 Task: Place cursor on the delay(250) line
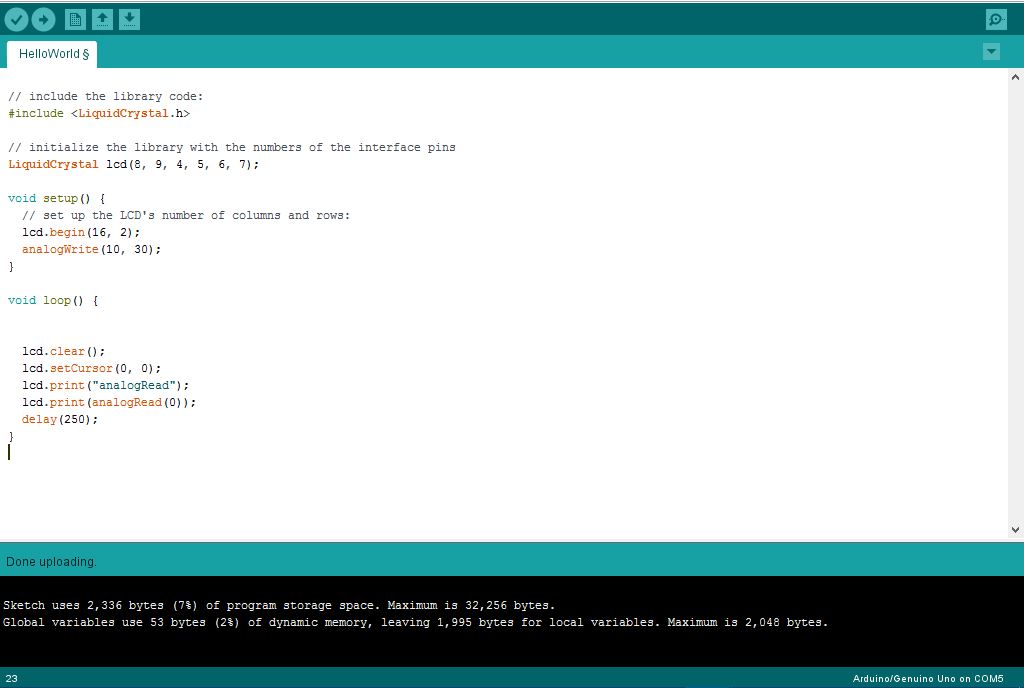coord(60,419)
